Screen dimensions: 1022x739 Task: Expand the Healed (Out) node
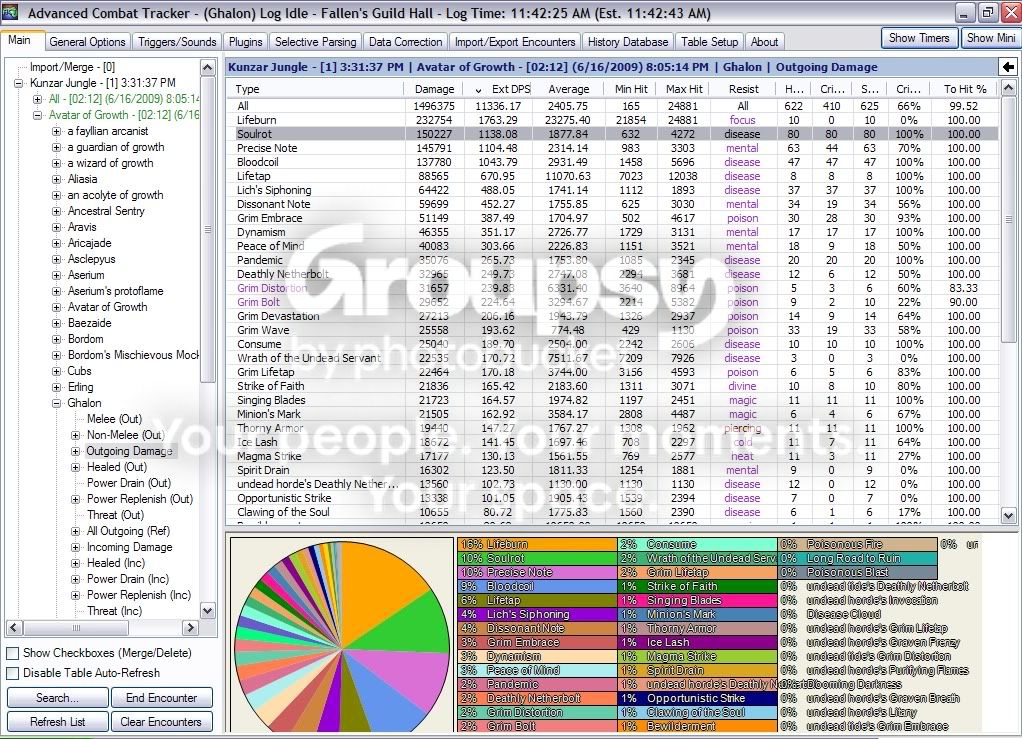point(76,467)
